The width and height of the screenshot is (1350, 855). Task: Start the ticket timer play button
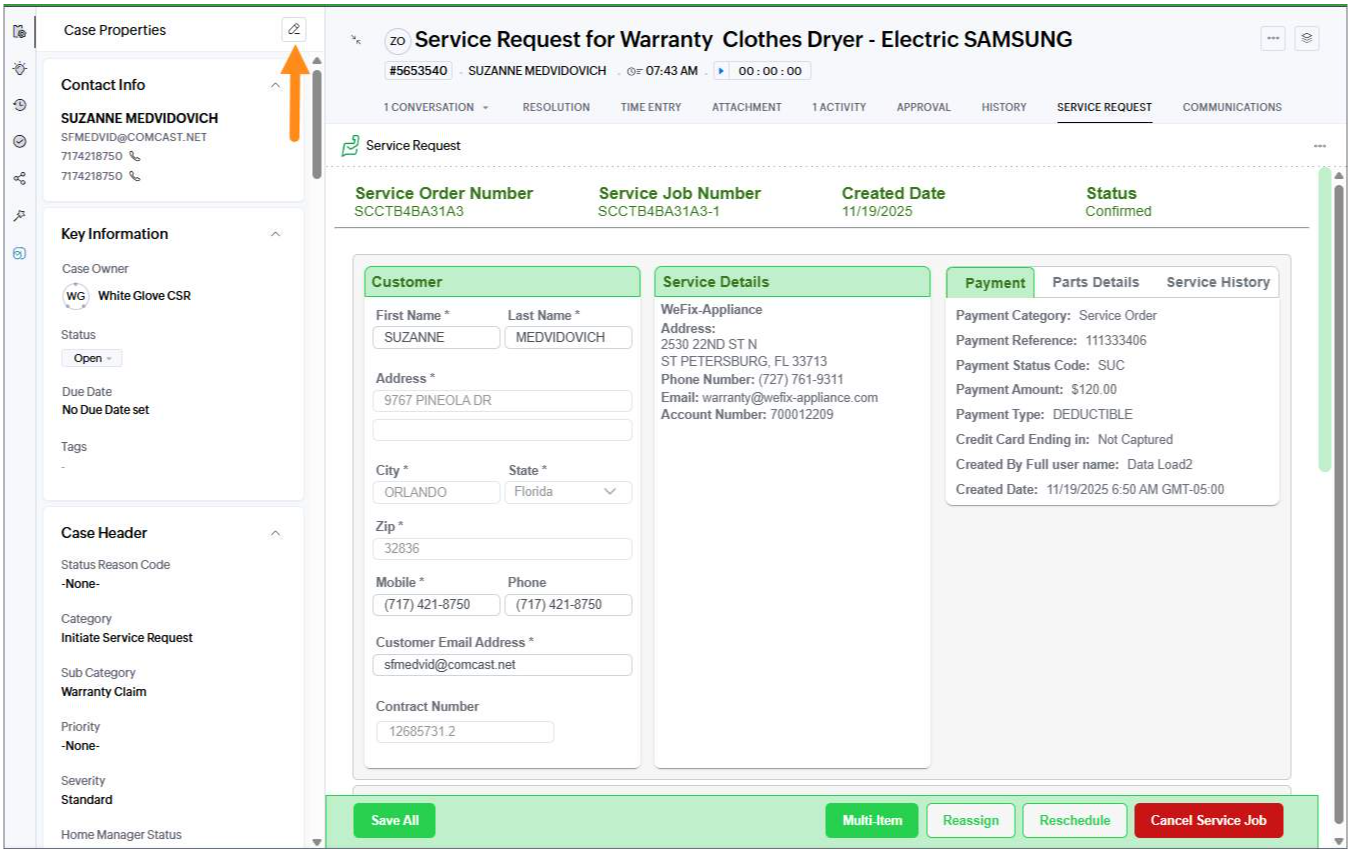(721, 71)
